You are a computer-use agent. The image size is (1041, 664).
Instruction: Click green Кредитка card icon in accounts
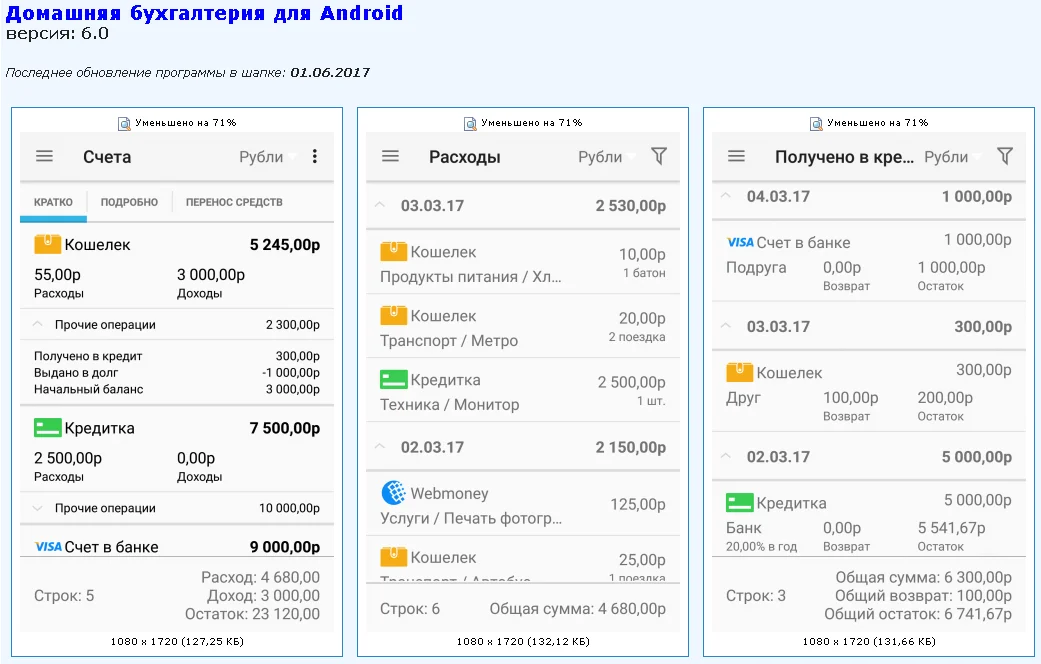47,428
